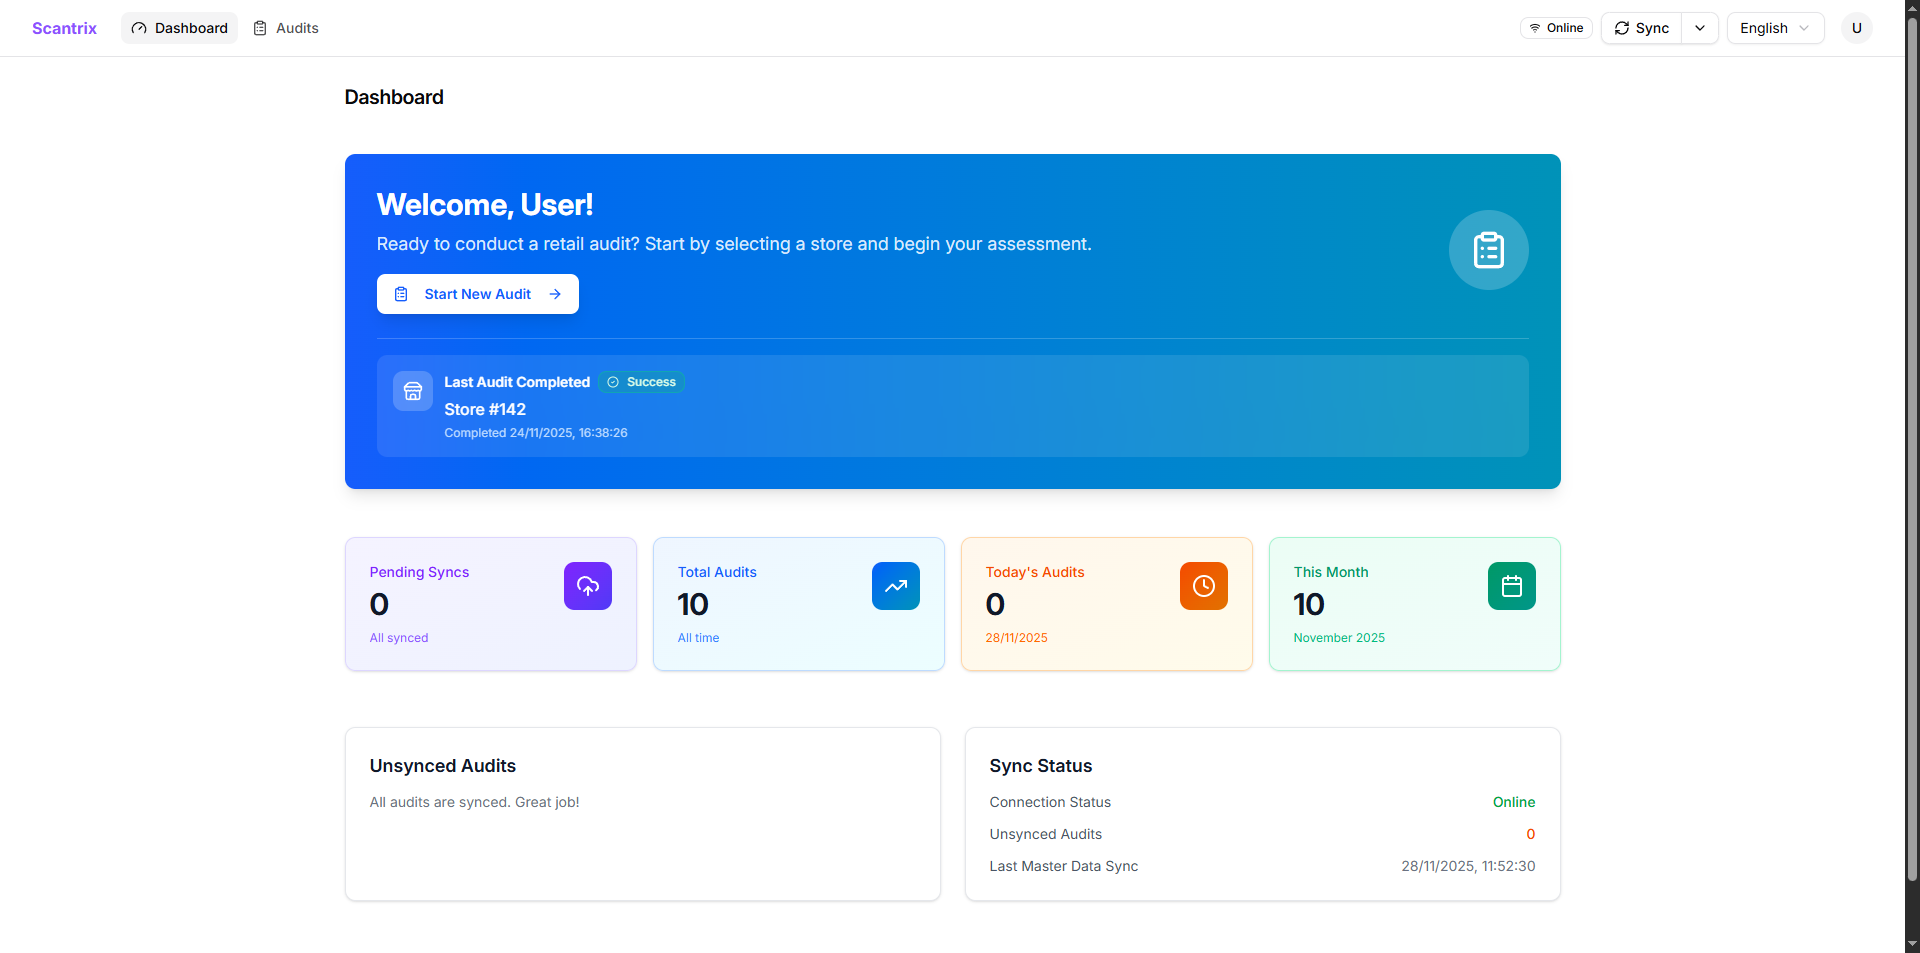Click the calendar icon on This Month card
Image resolution: width=1920 pixels, height=953 pixels.
pos(1511,586)
